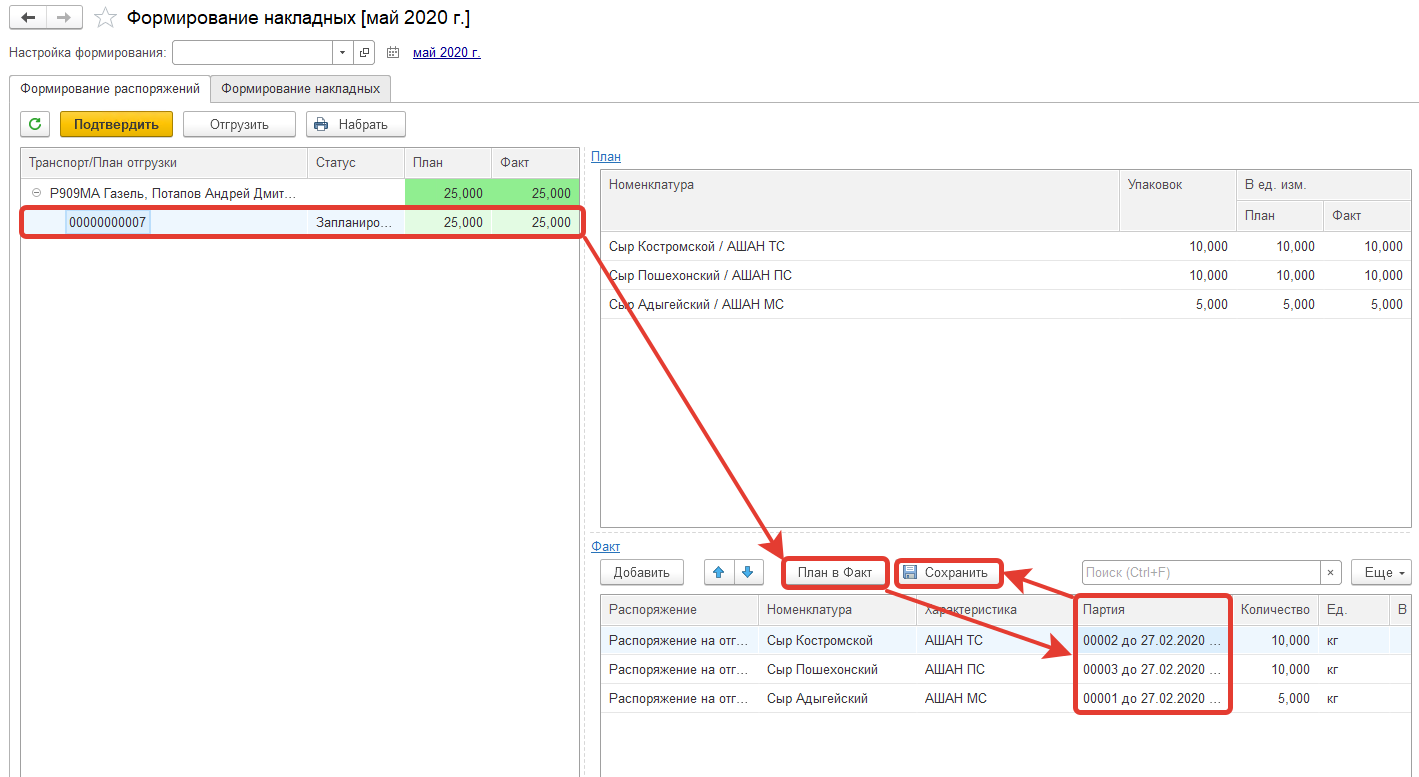Viewport: 1419px width, 777px height.
Task: Select shipment plan row 00000000007
Action: coord(108,222)
